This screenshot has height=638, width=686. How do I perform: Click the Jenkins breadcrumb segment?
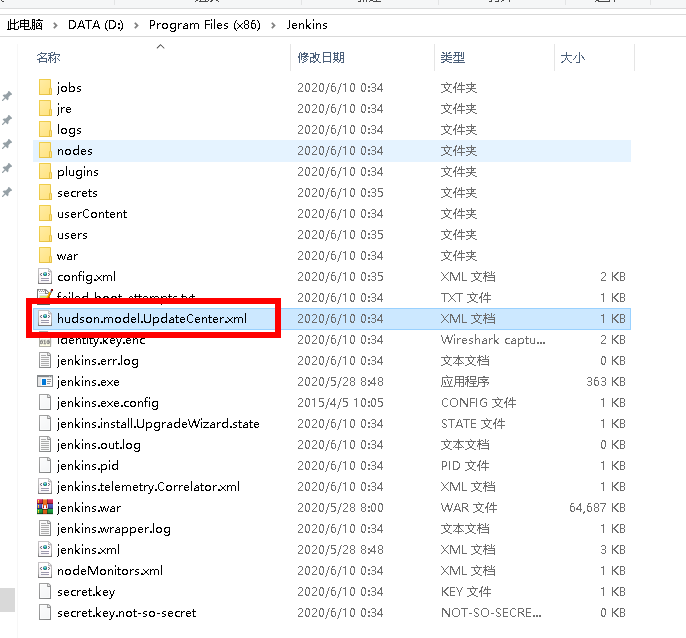307,25
